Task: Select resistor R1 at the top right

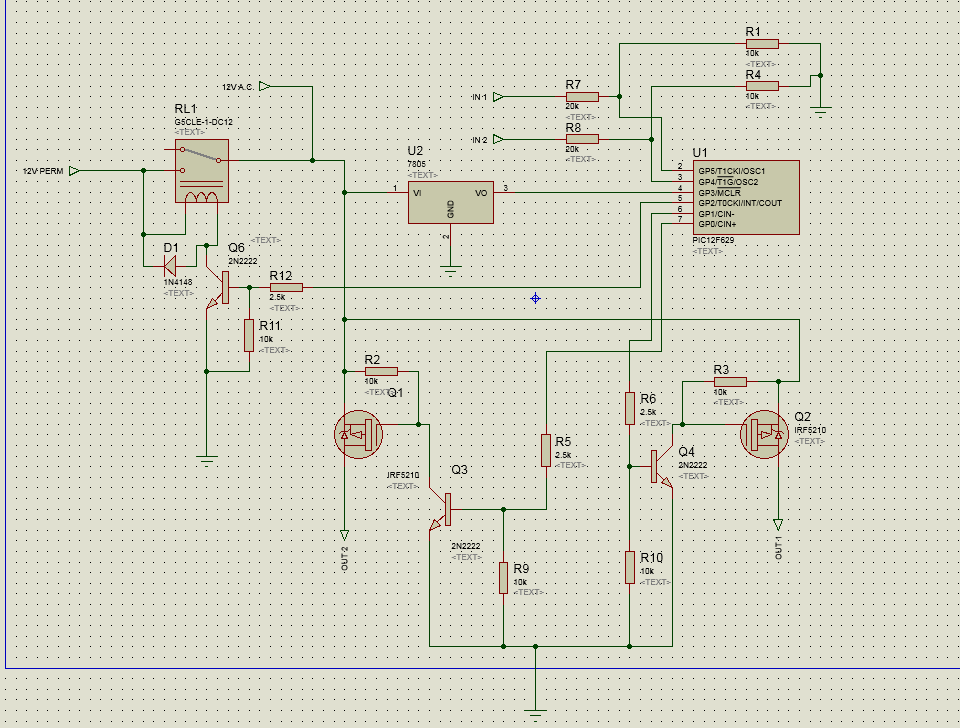Action: point(762,43)
